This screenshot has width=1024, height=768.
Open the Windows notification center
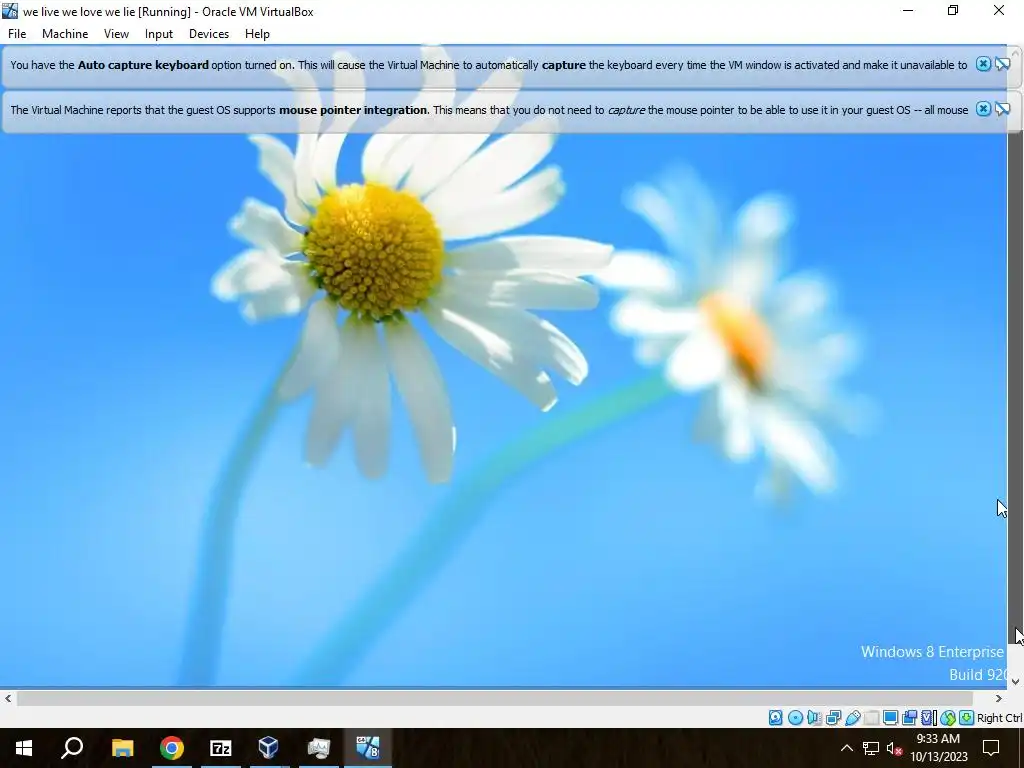(991, 748)
